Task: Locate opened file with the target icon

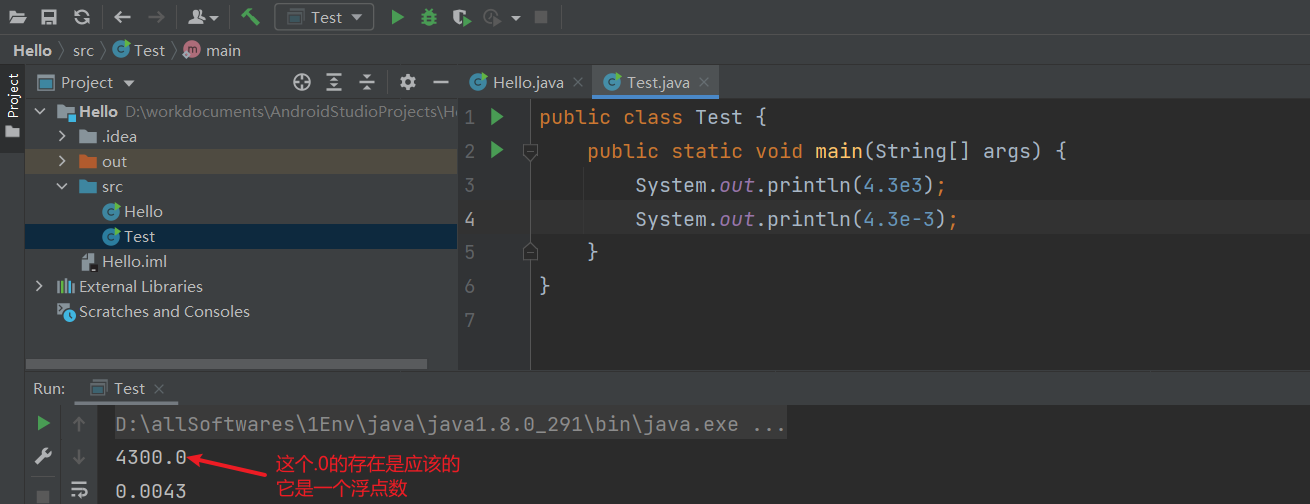Action: tap(302, 82)
